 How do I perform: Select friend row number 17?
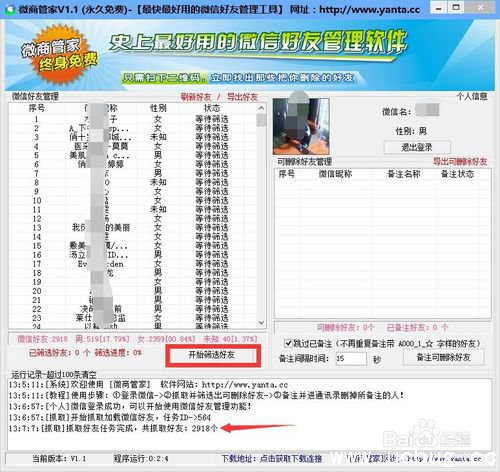[x=133, y=264]
